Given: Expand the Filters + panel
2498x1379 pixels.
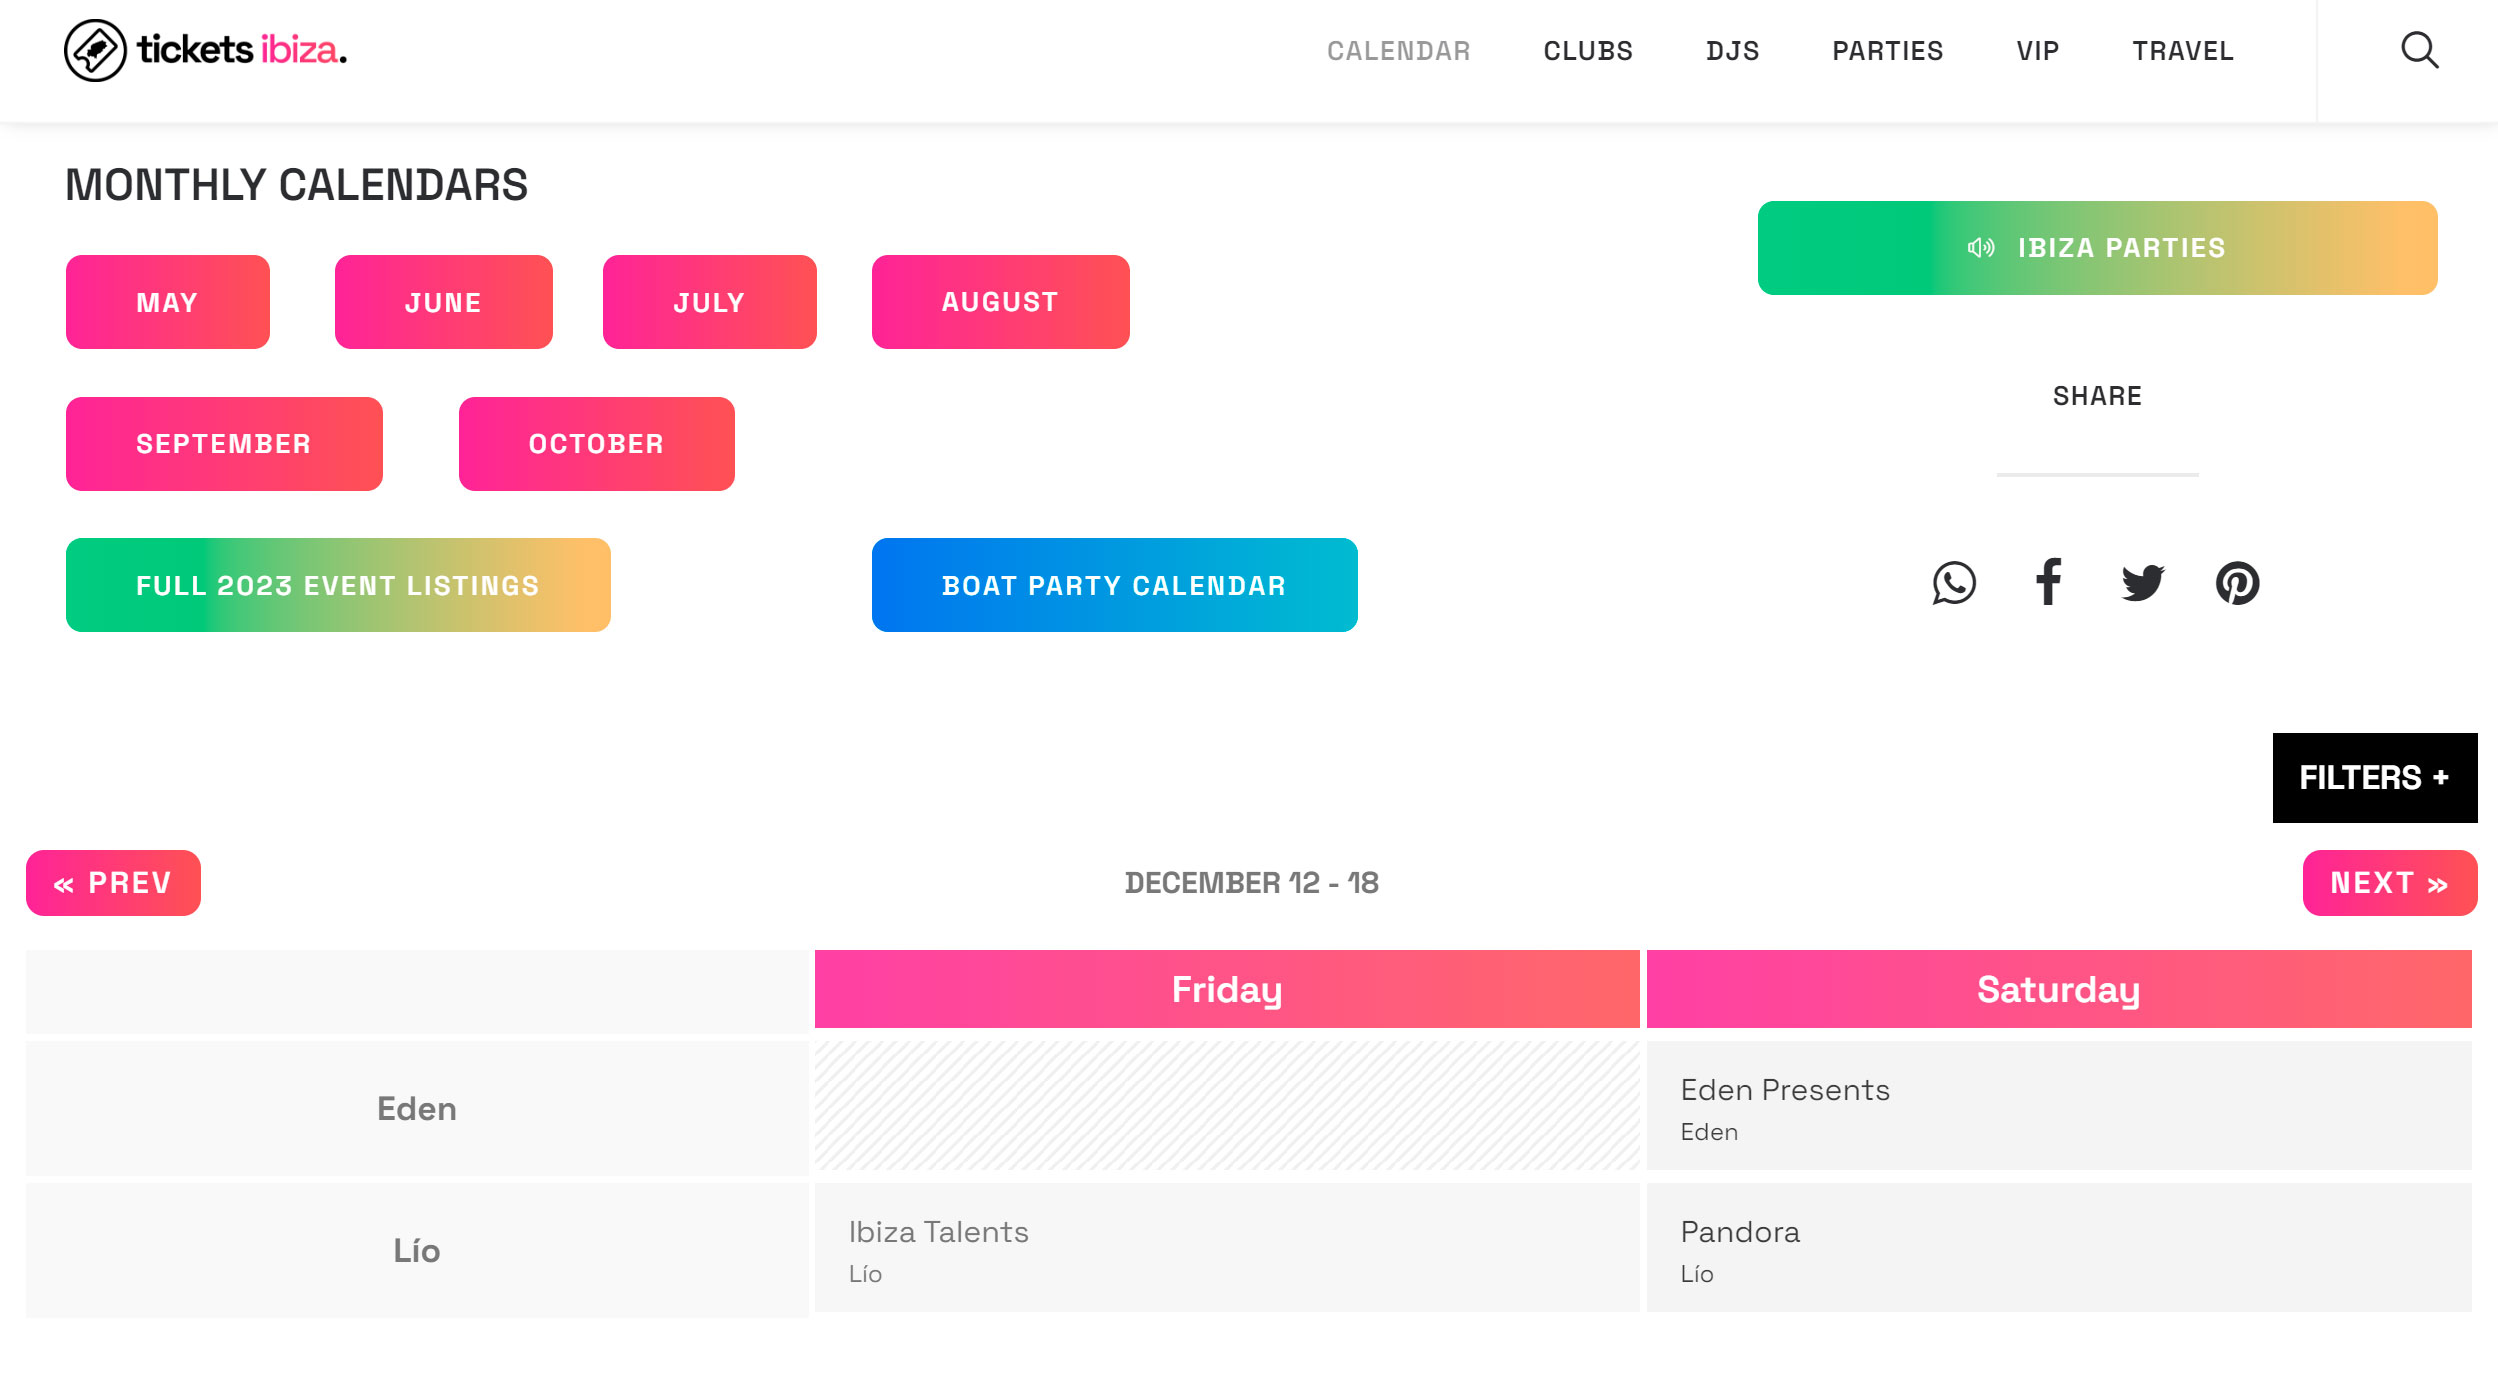Looking at the screenshot, I should (x=2375, y=778).
